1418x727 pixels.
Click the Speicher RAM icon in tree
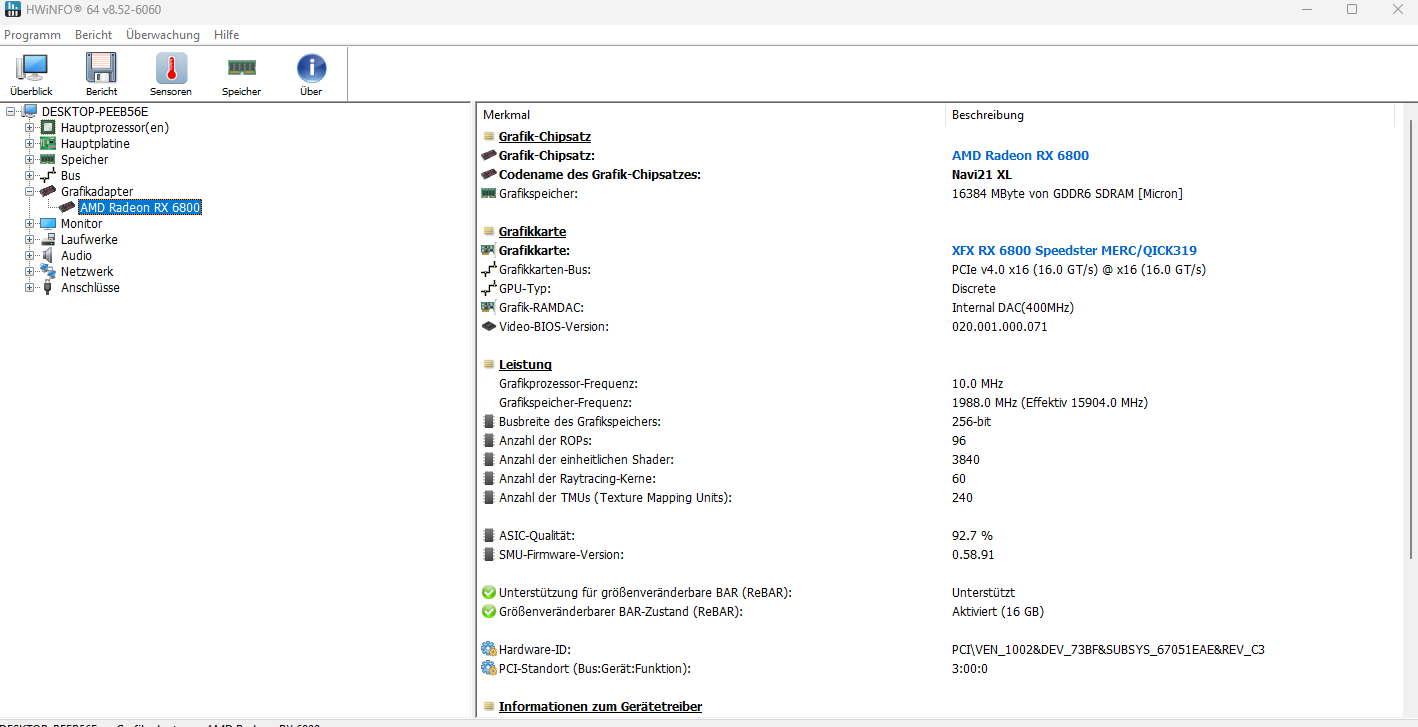tap(48, 159)
